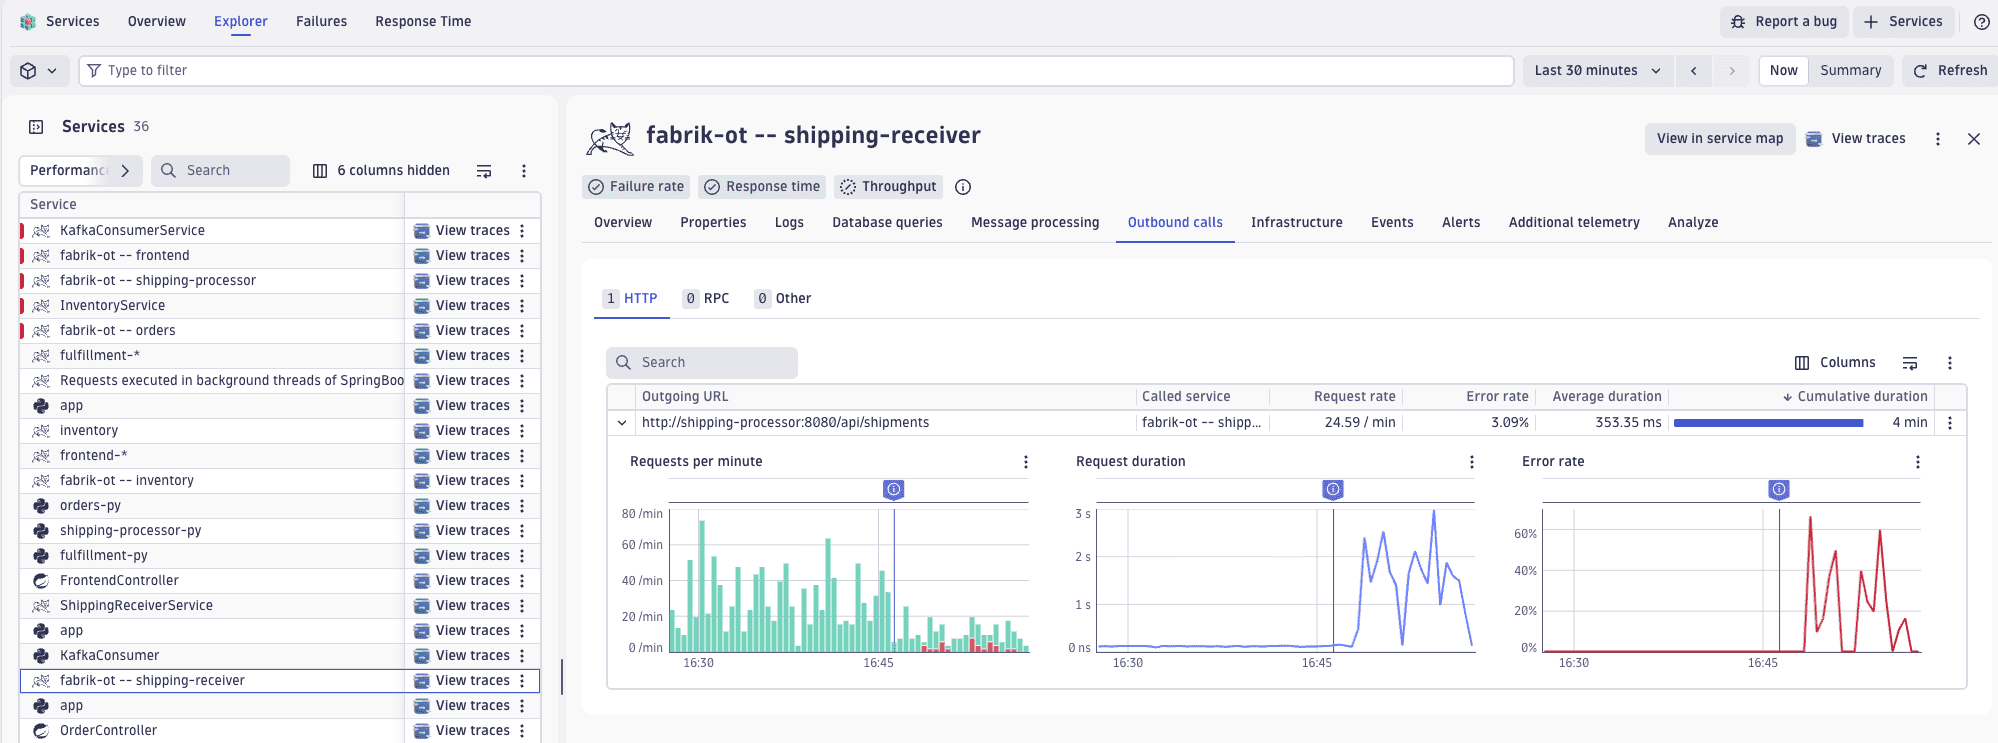
Task: Switch to the Database queries tab
Action: pyautogui.click(x=887, y=223)
